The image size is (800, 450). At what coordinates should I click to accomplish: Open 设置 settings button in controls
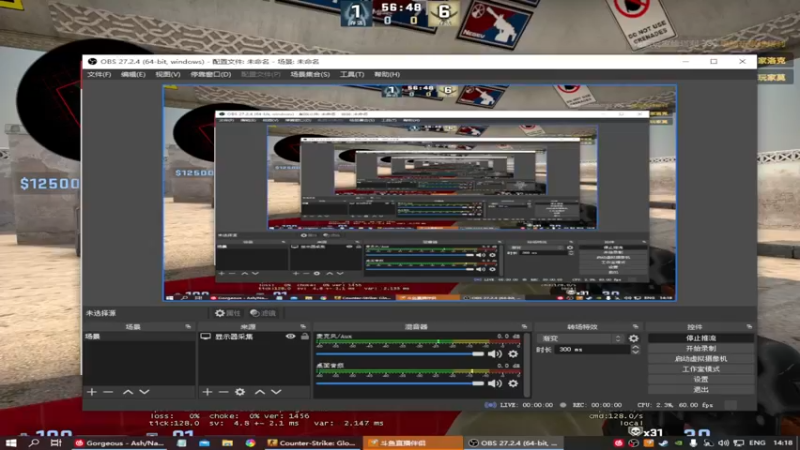coord(701,379)
